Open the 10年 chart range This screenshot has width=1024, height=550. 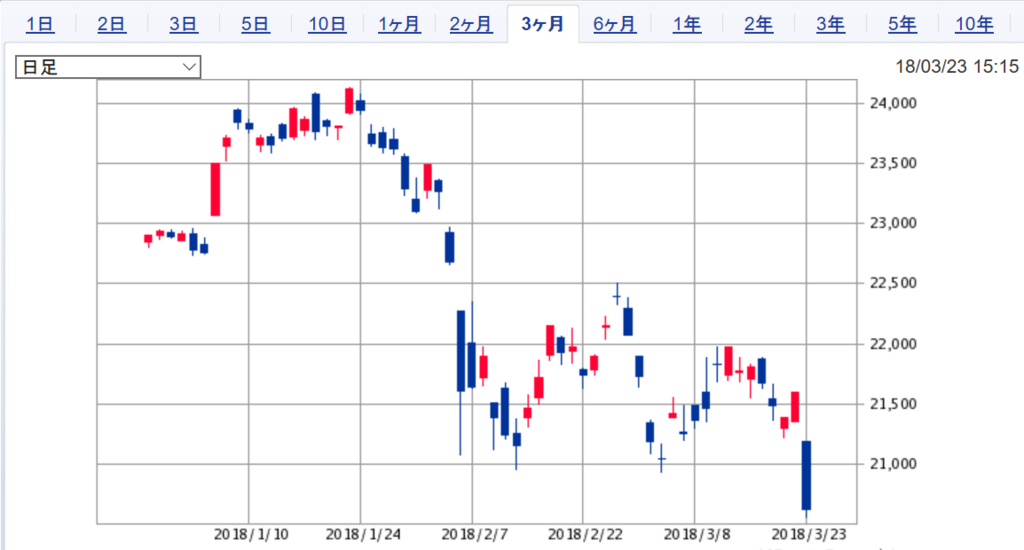coord(974,25)
